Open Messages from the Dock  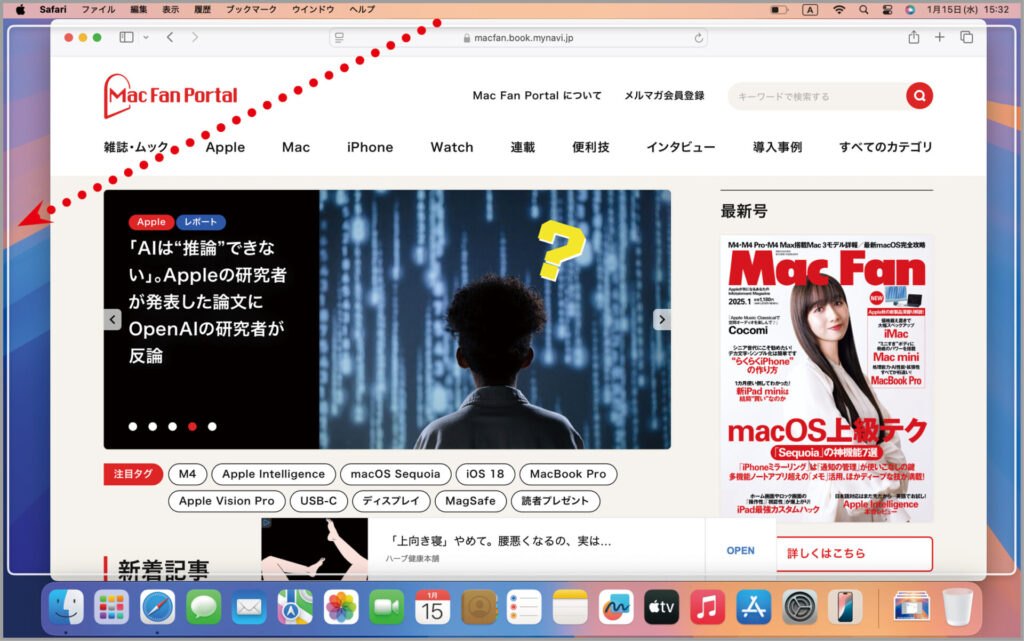pyautogui.click(x=203, y=608)
